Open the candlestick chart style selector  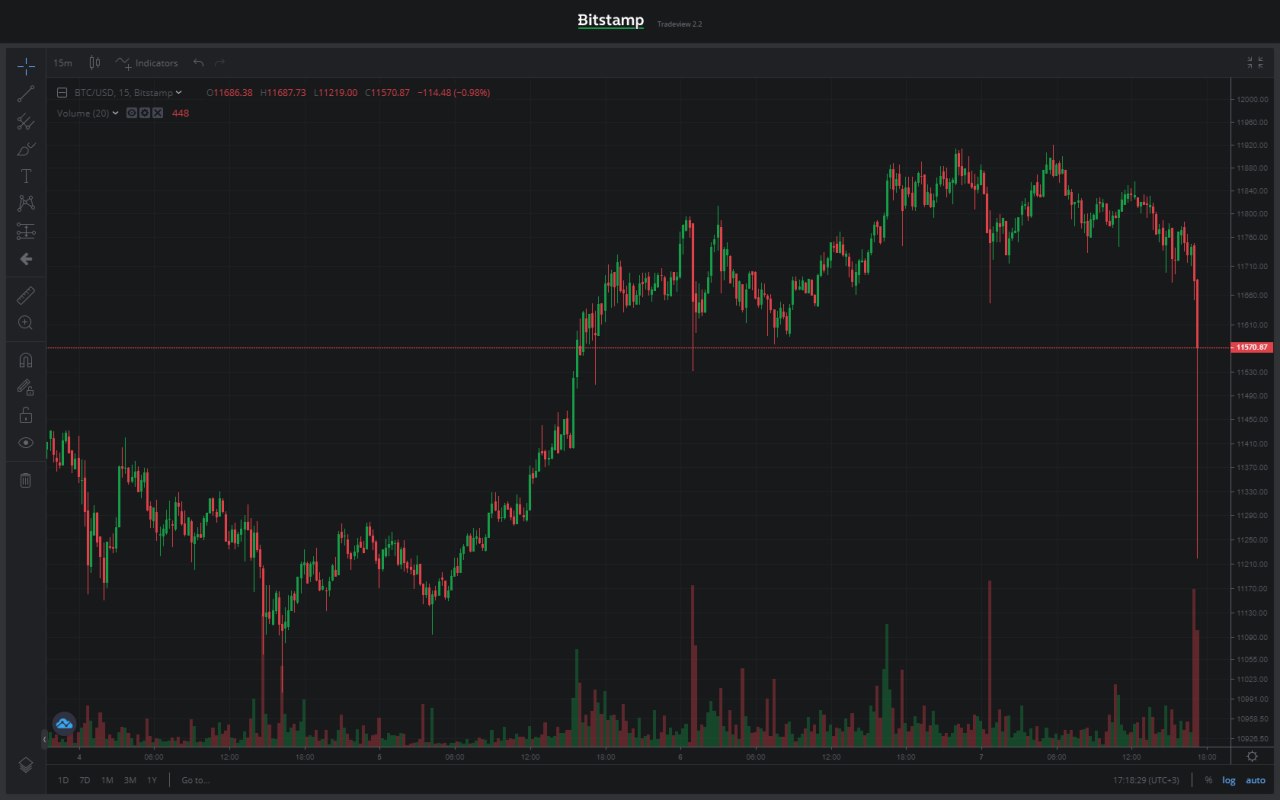click(x=95, y=63)
